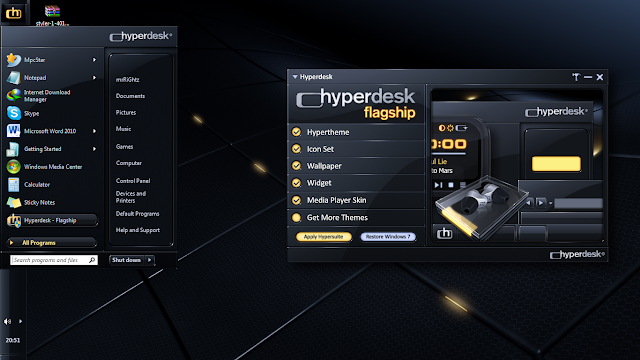Open Control Panel
640x360 pixels.
click(x=133, y=180)
